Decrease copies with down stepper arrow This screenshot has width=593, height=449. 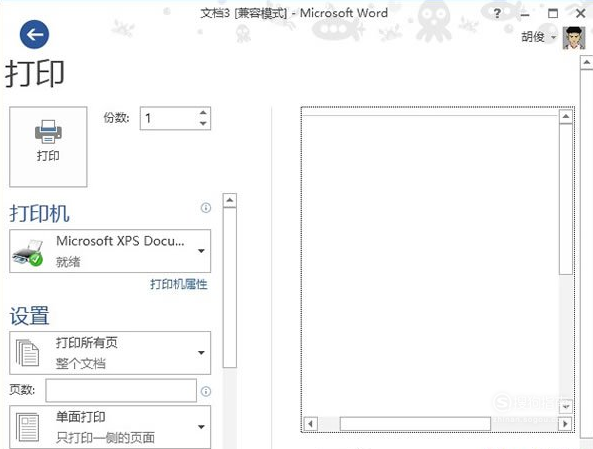(x=203, y=124)
